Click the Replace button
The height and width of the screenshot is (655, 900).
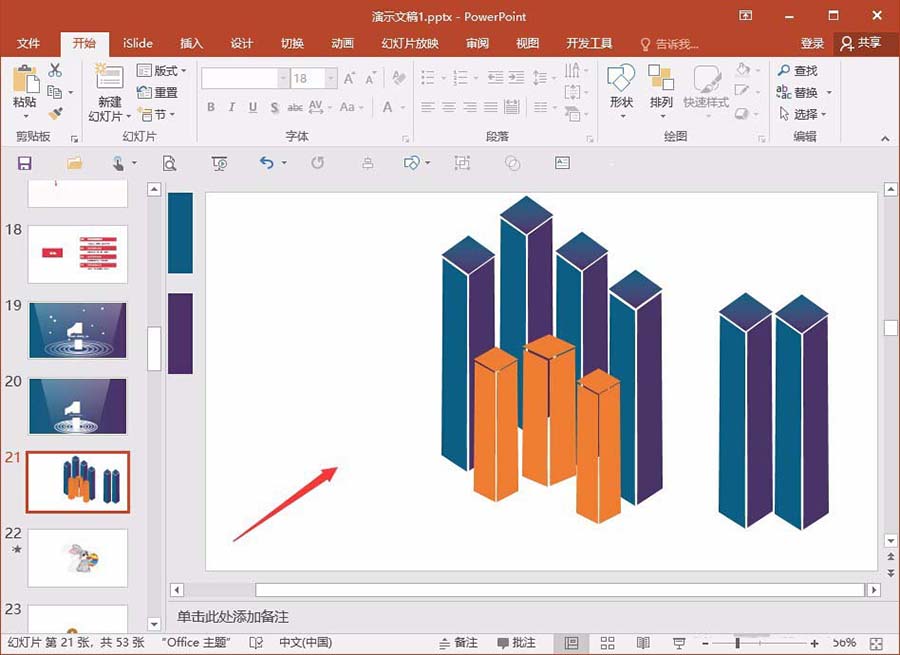804,92
